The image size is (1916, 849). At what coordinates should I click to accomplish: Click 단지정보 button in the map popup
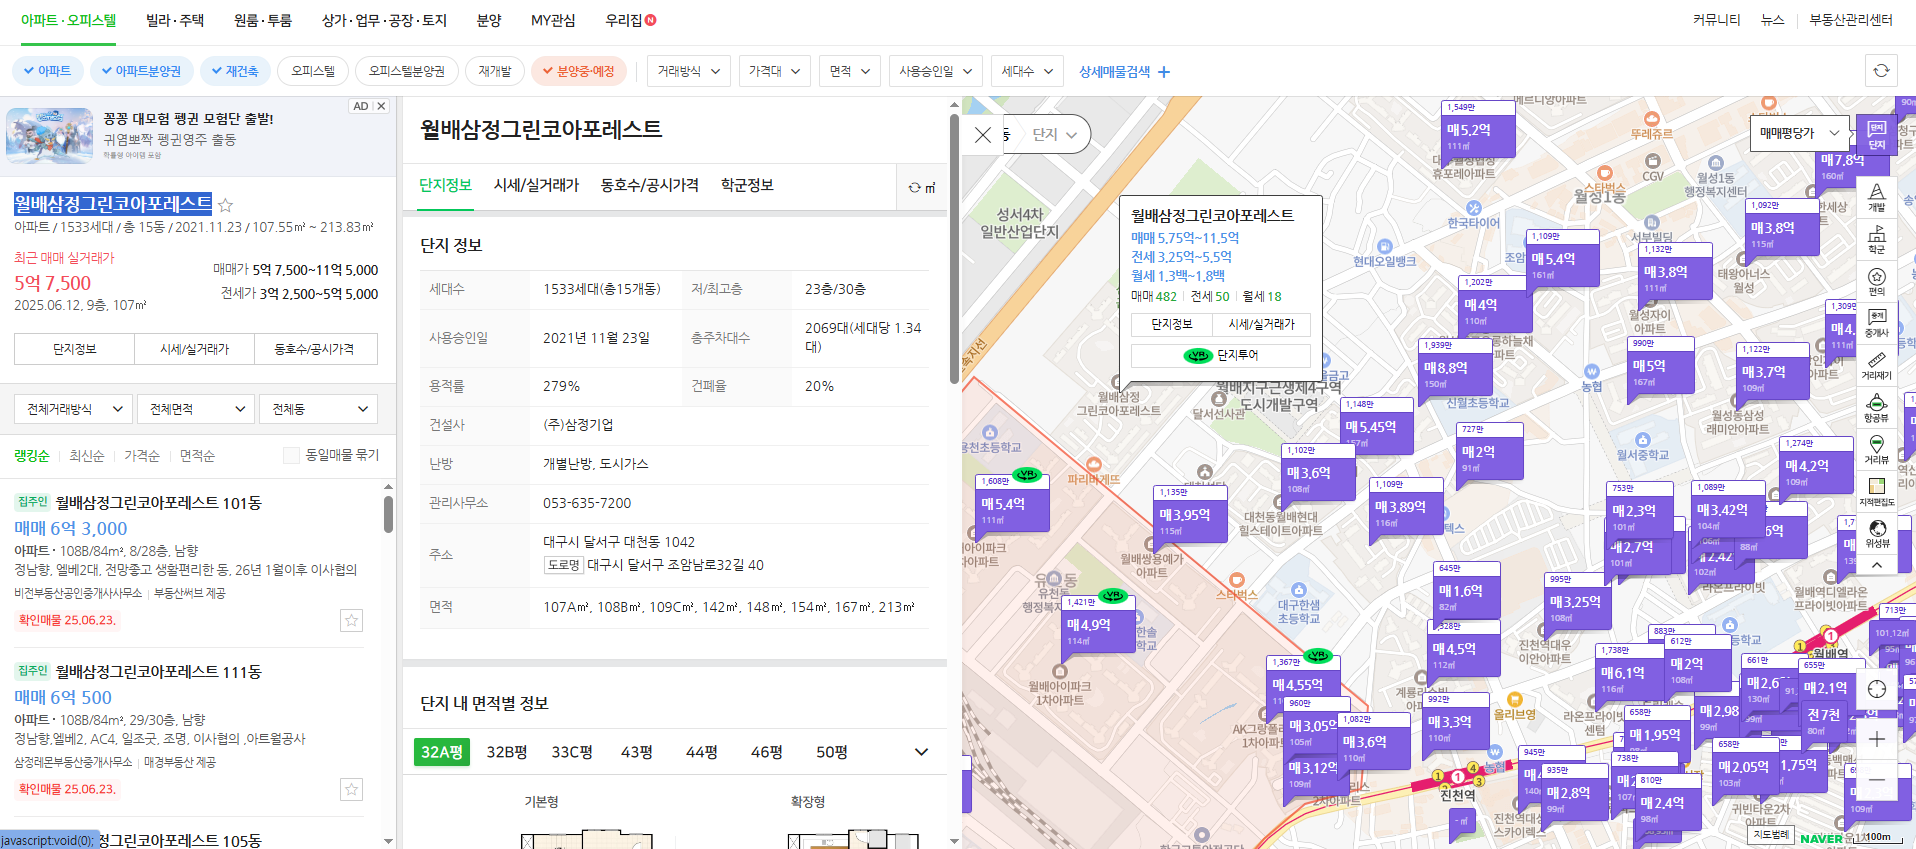click(1171, 324)
